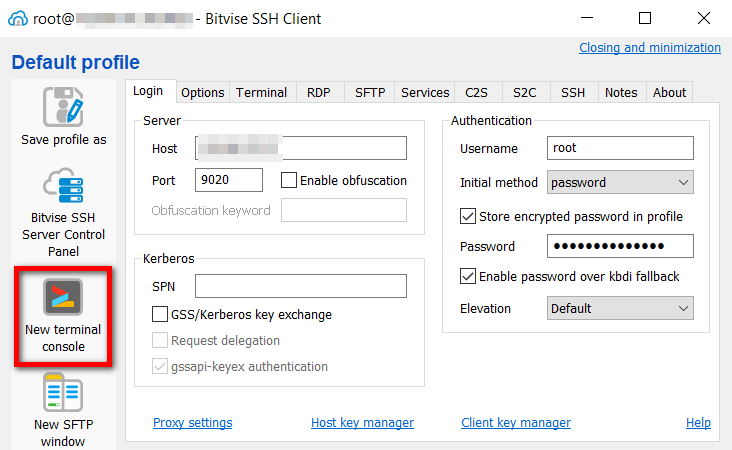The height and width of the screenshot is (450, 732).
Task: Switch to the RDP tab
Action: tap(319, 92)
